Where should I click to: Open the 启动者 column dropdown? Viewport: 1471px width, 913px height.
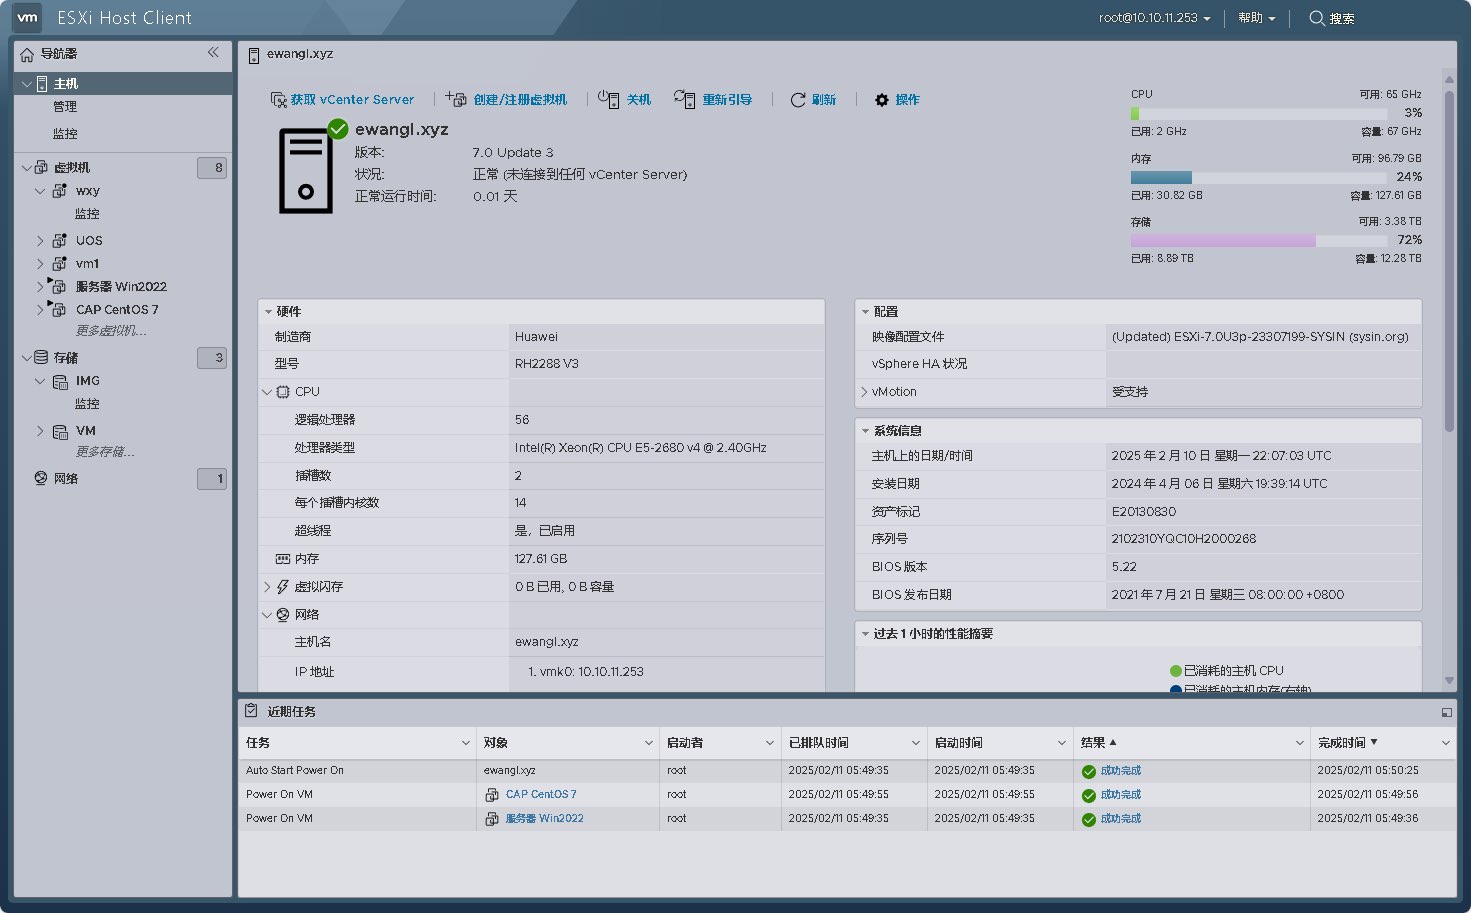[x=769, y=743]
